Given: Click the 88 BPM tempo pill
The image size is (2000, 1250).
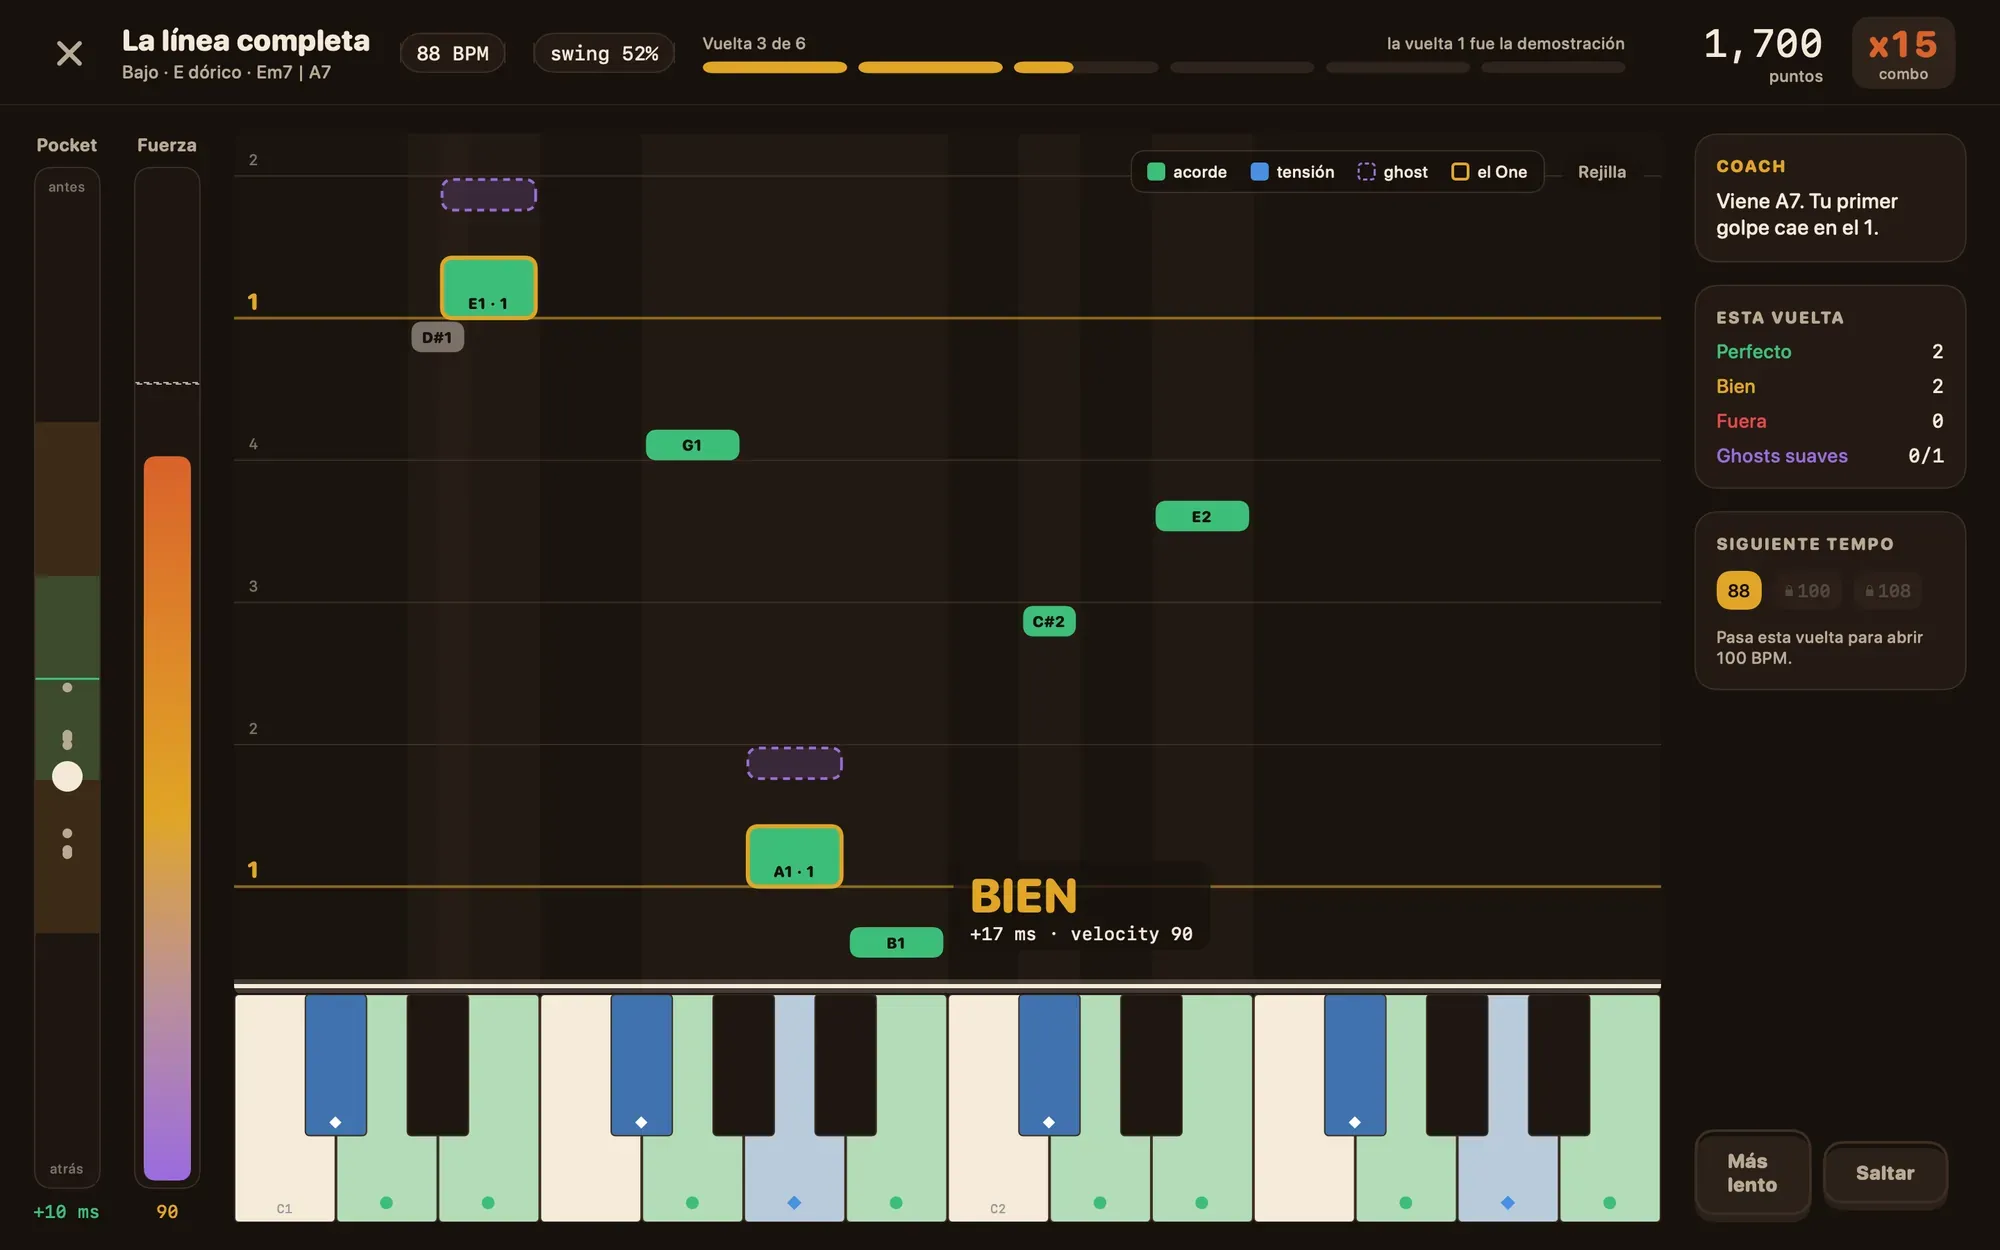Looking at the screenshot, I should pos(452,53).
